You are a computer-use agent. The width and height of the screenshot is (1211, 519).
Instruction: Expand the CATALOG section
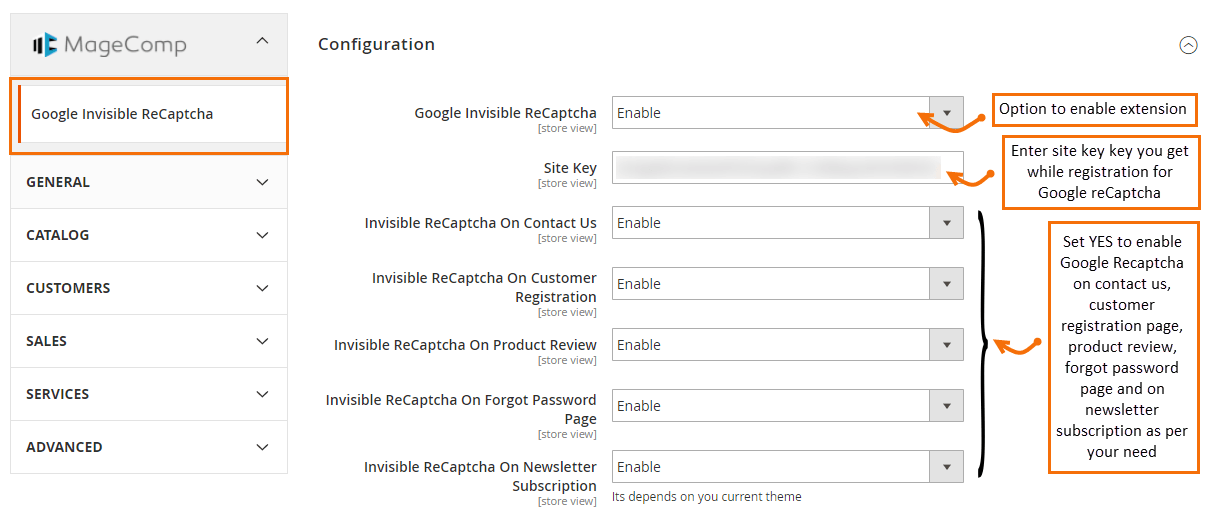[x=149, y=235]
